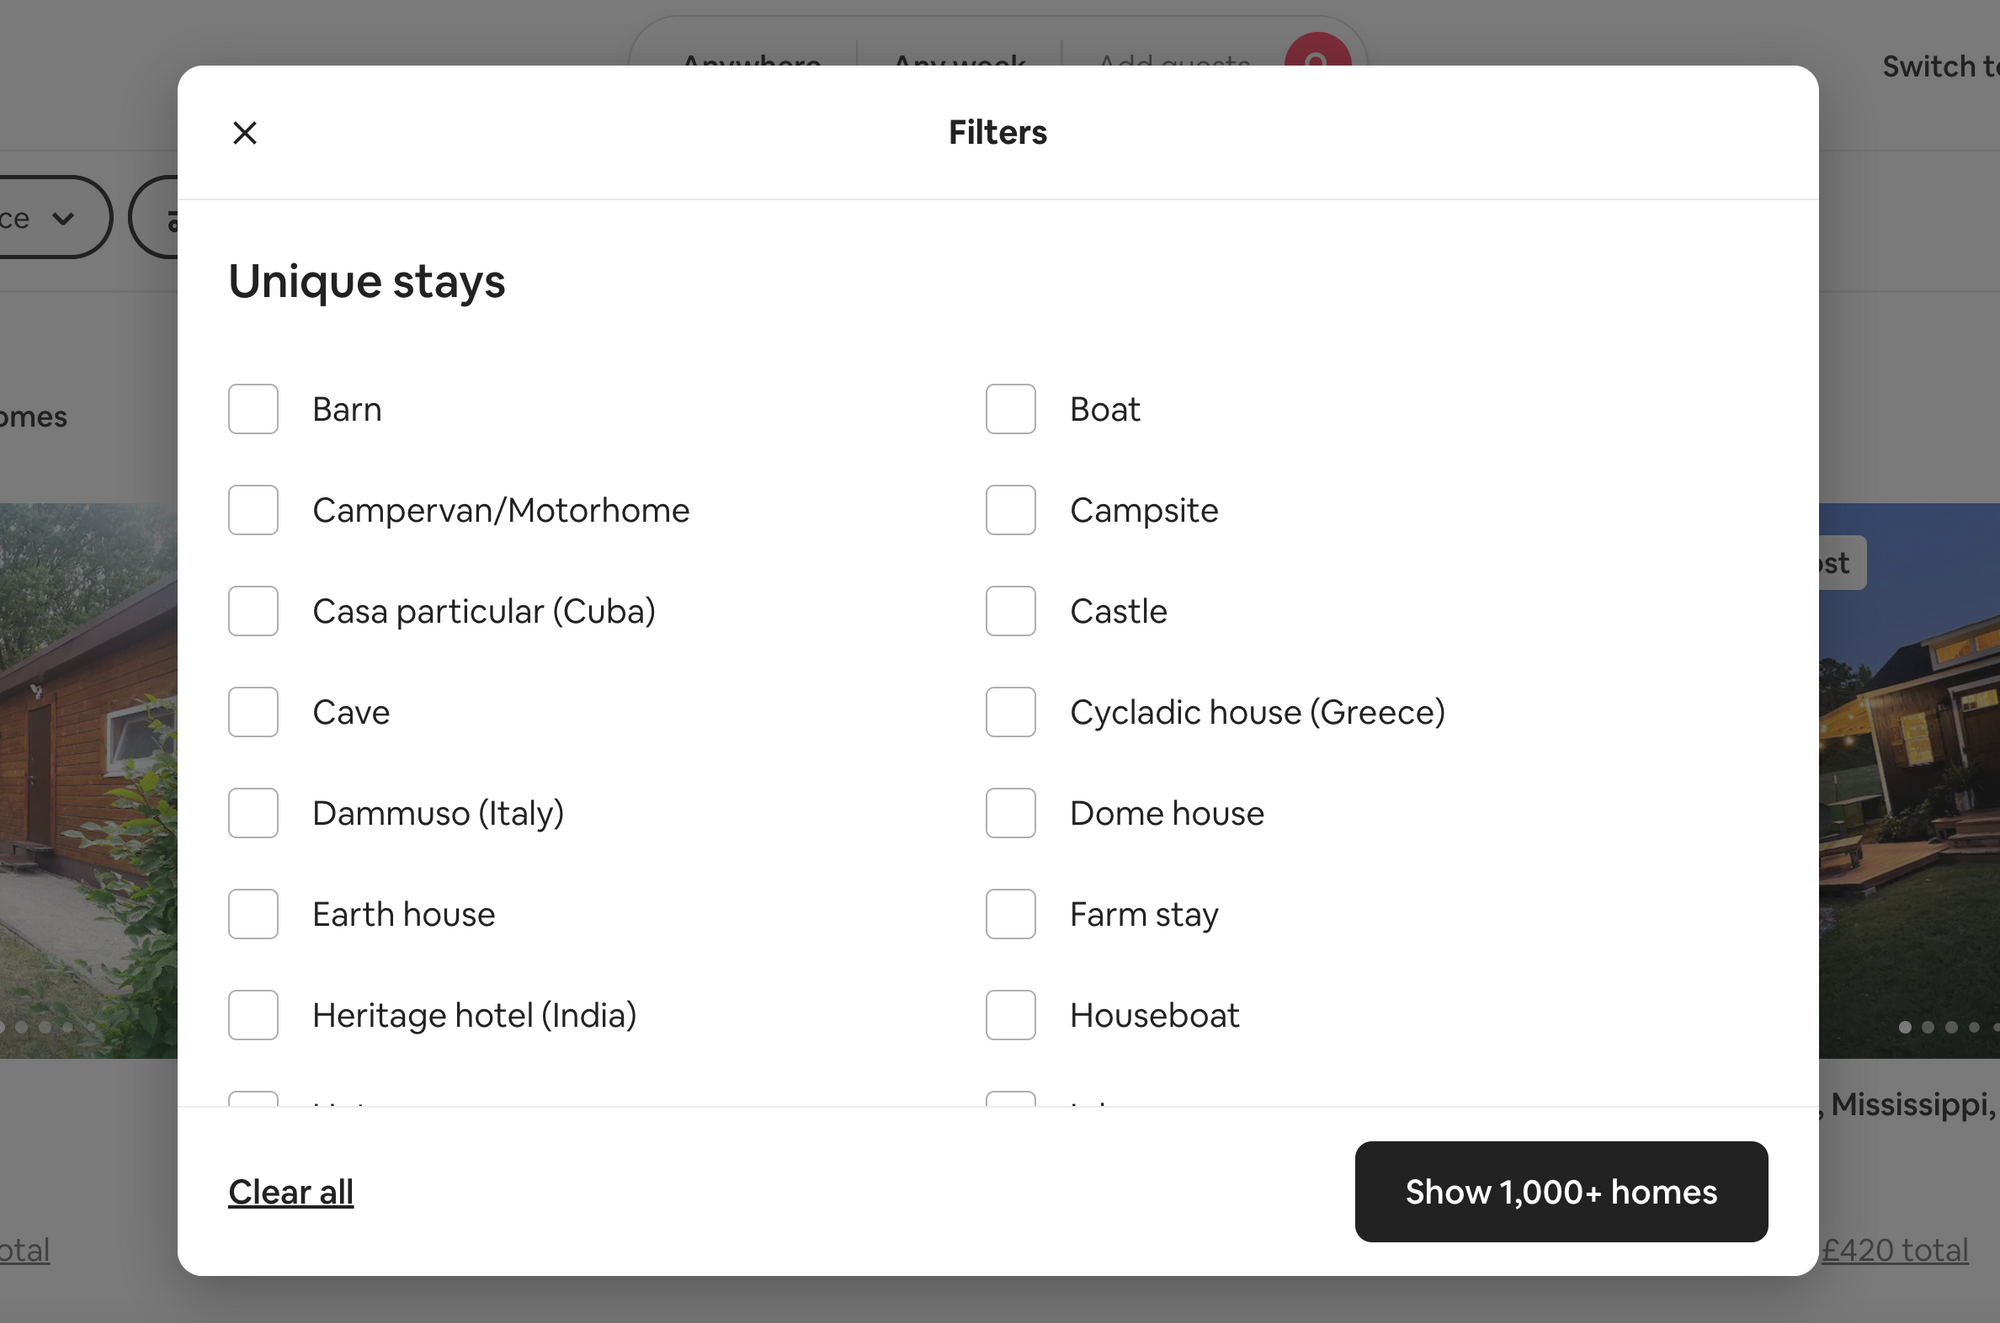Enable the Cave checkbox
2000x1323 pixels.
pyautogui.click(x=252, y=712)
